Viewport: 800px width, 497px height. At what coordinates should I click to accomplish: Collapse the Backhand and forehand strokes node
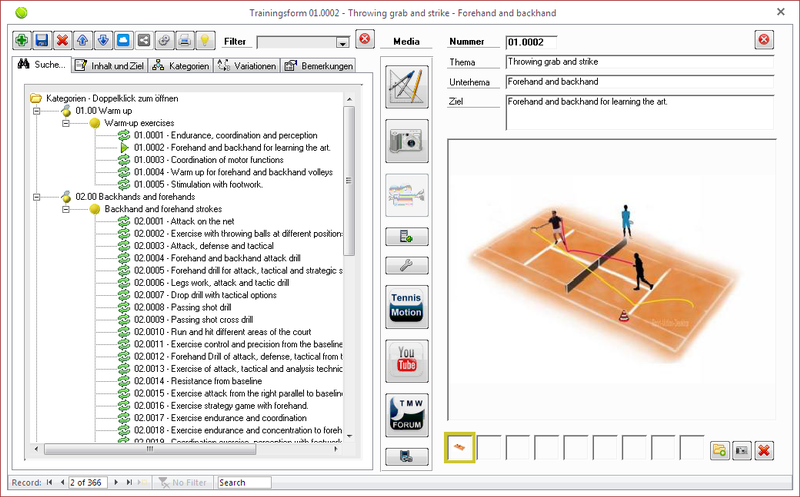(66, 209)
